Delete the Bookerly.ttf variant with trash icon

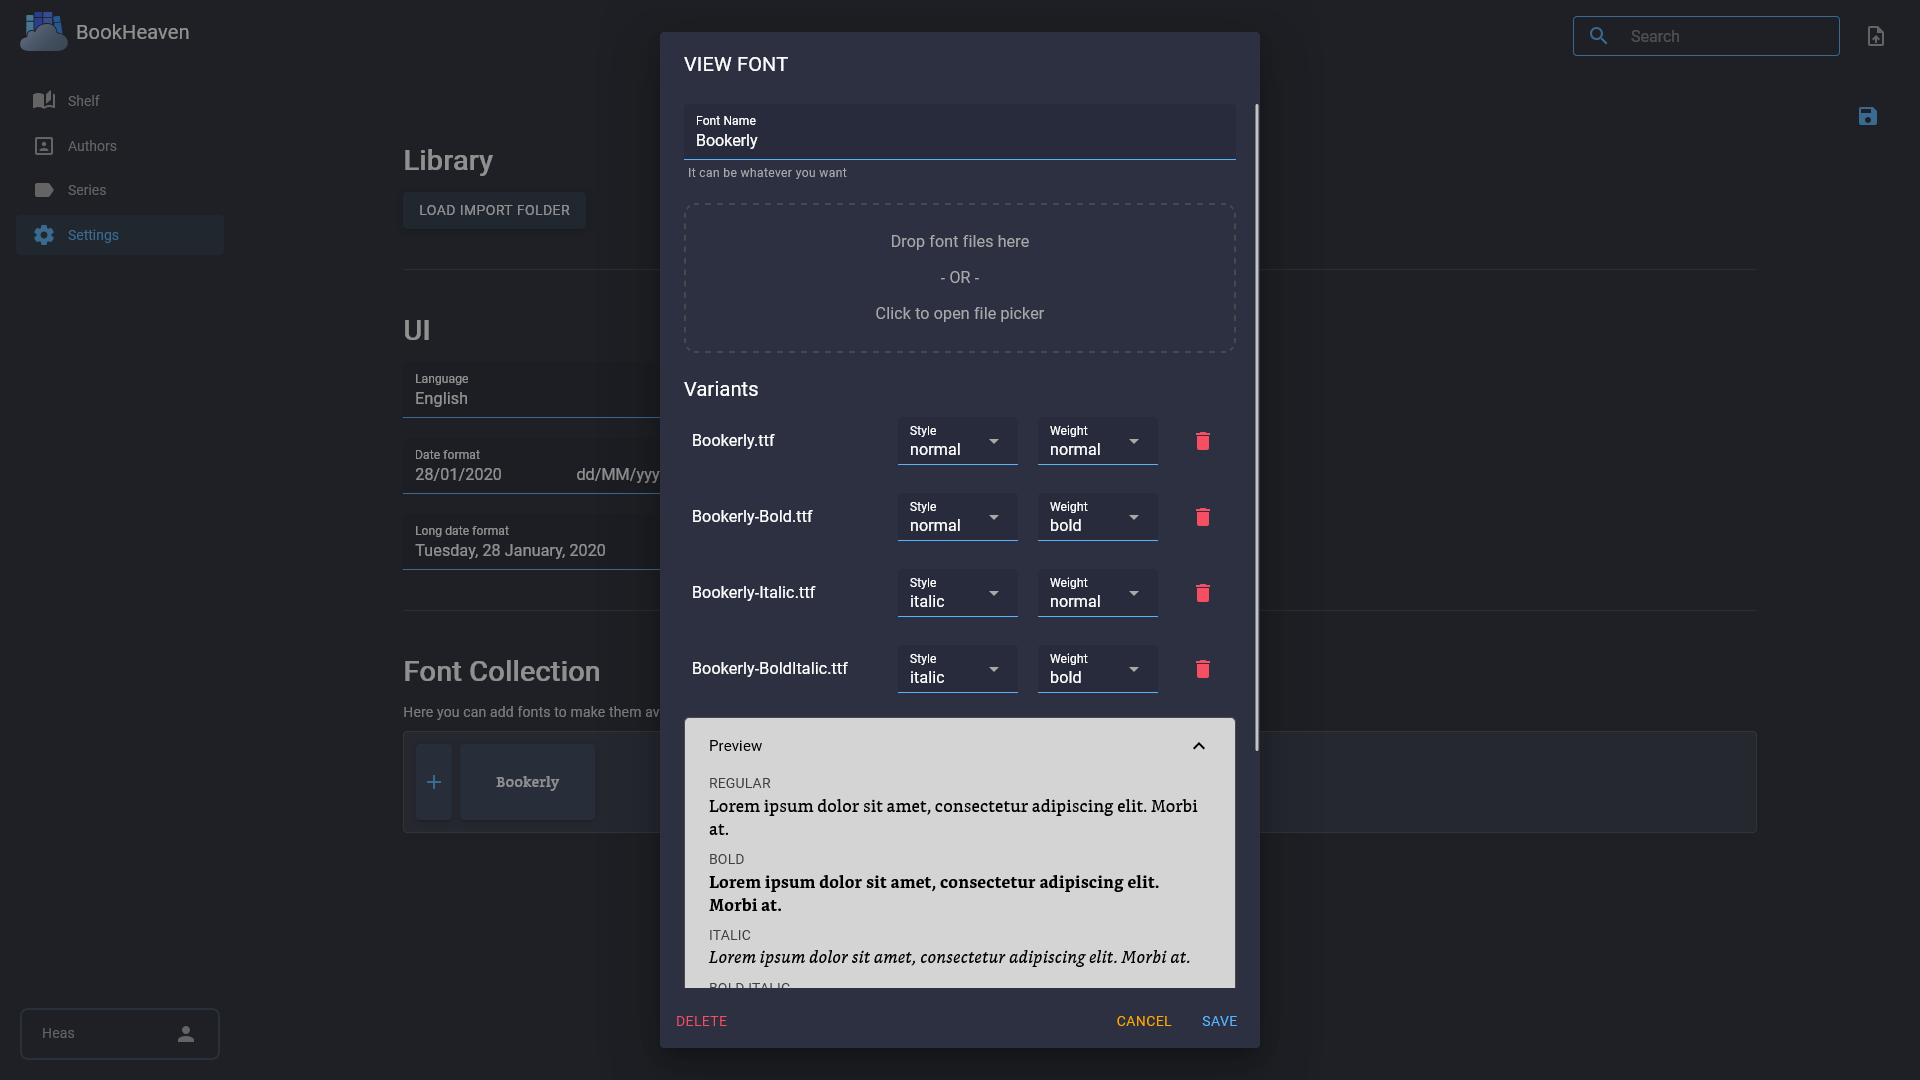tap(1203, 441)
